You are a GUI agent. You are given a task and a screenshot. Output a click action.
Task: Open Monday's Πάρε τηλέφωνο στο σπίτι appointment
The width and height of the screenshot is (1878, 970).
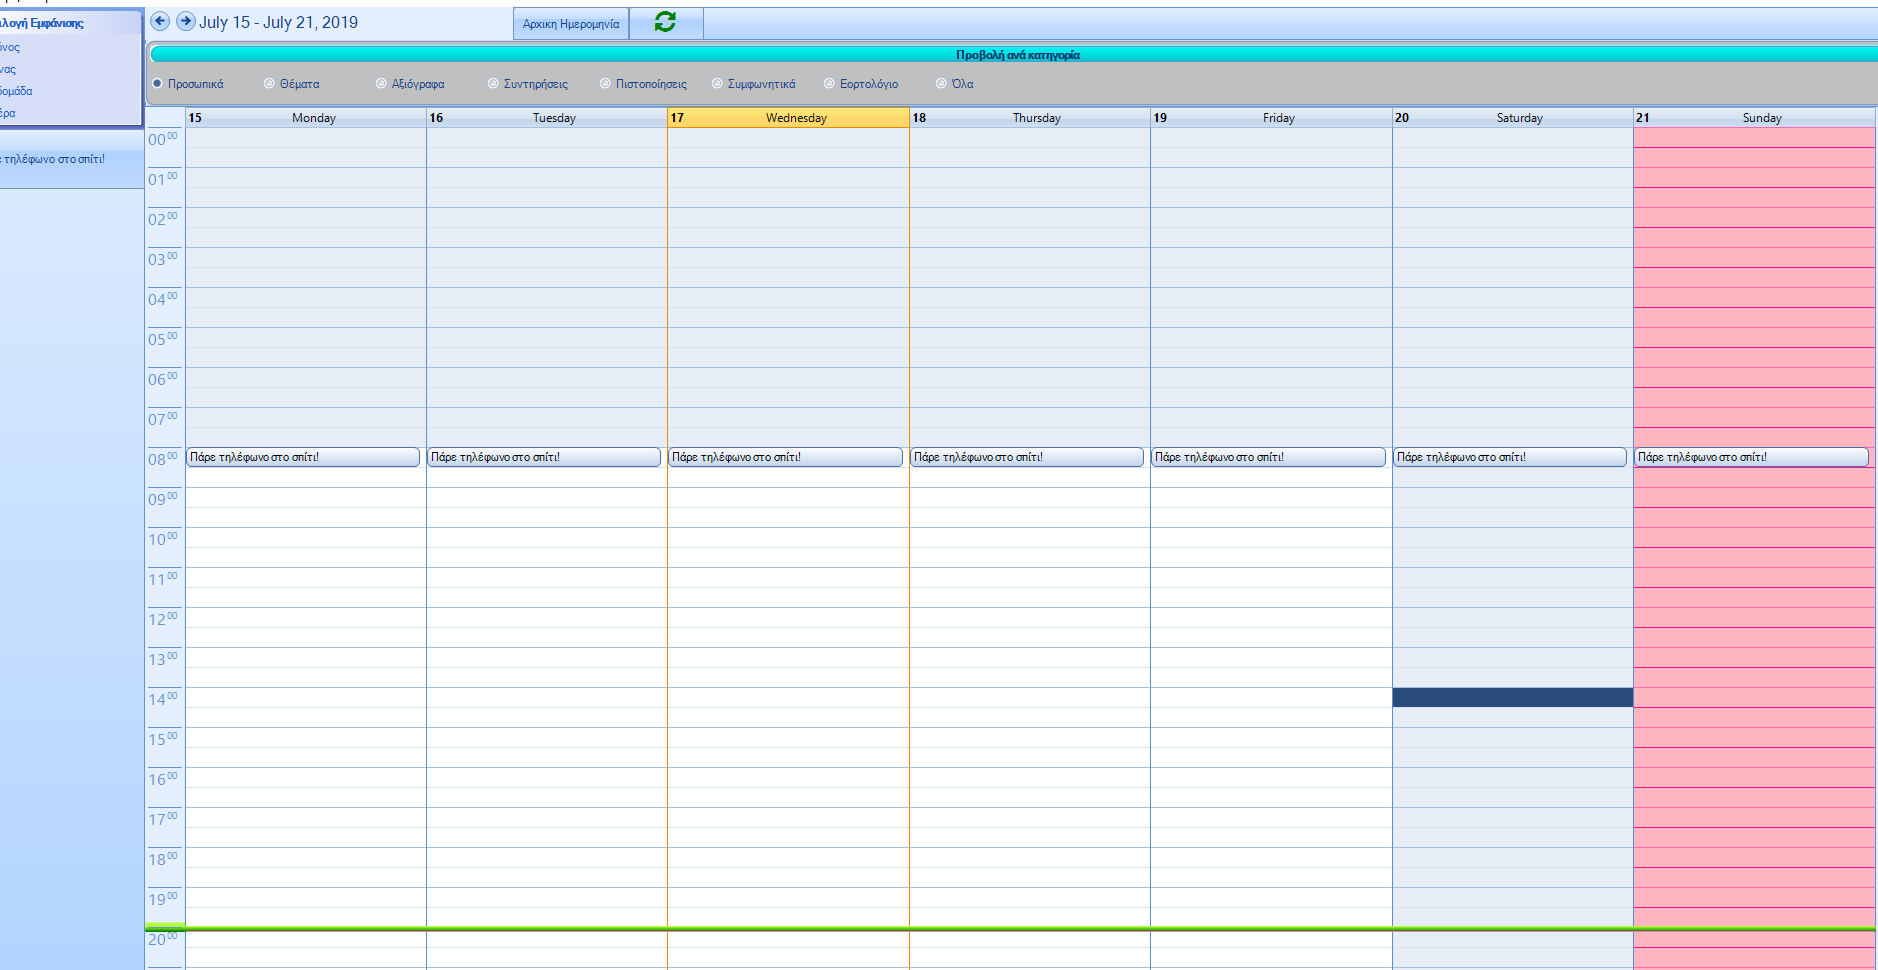(303, 457)
